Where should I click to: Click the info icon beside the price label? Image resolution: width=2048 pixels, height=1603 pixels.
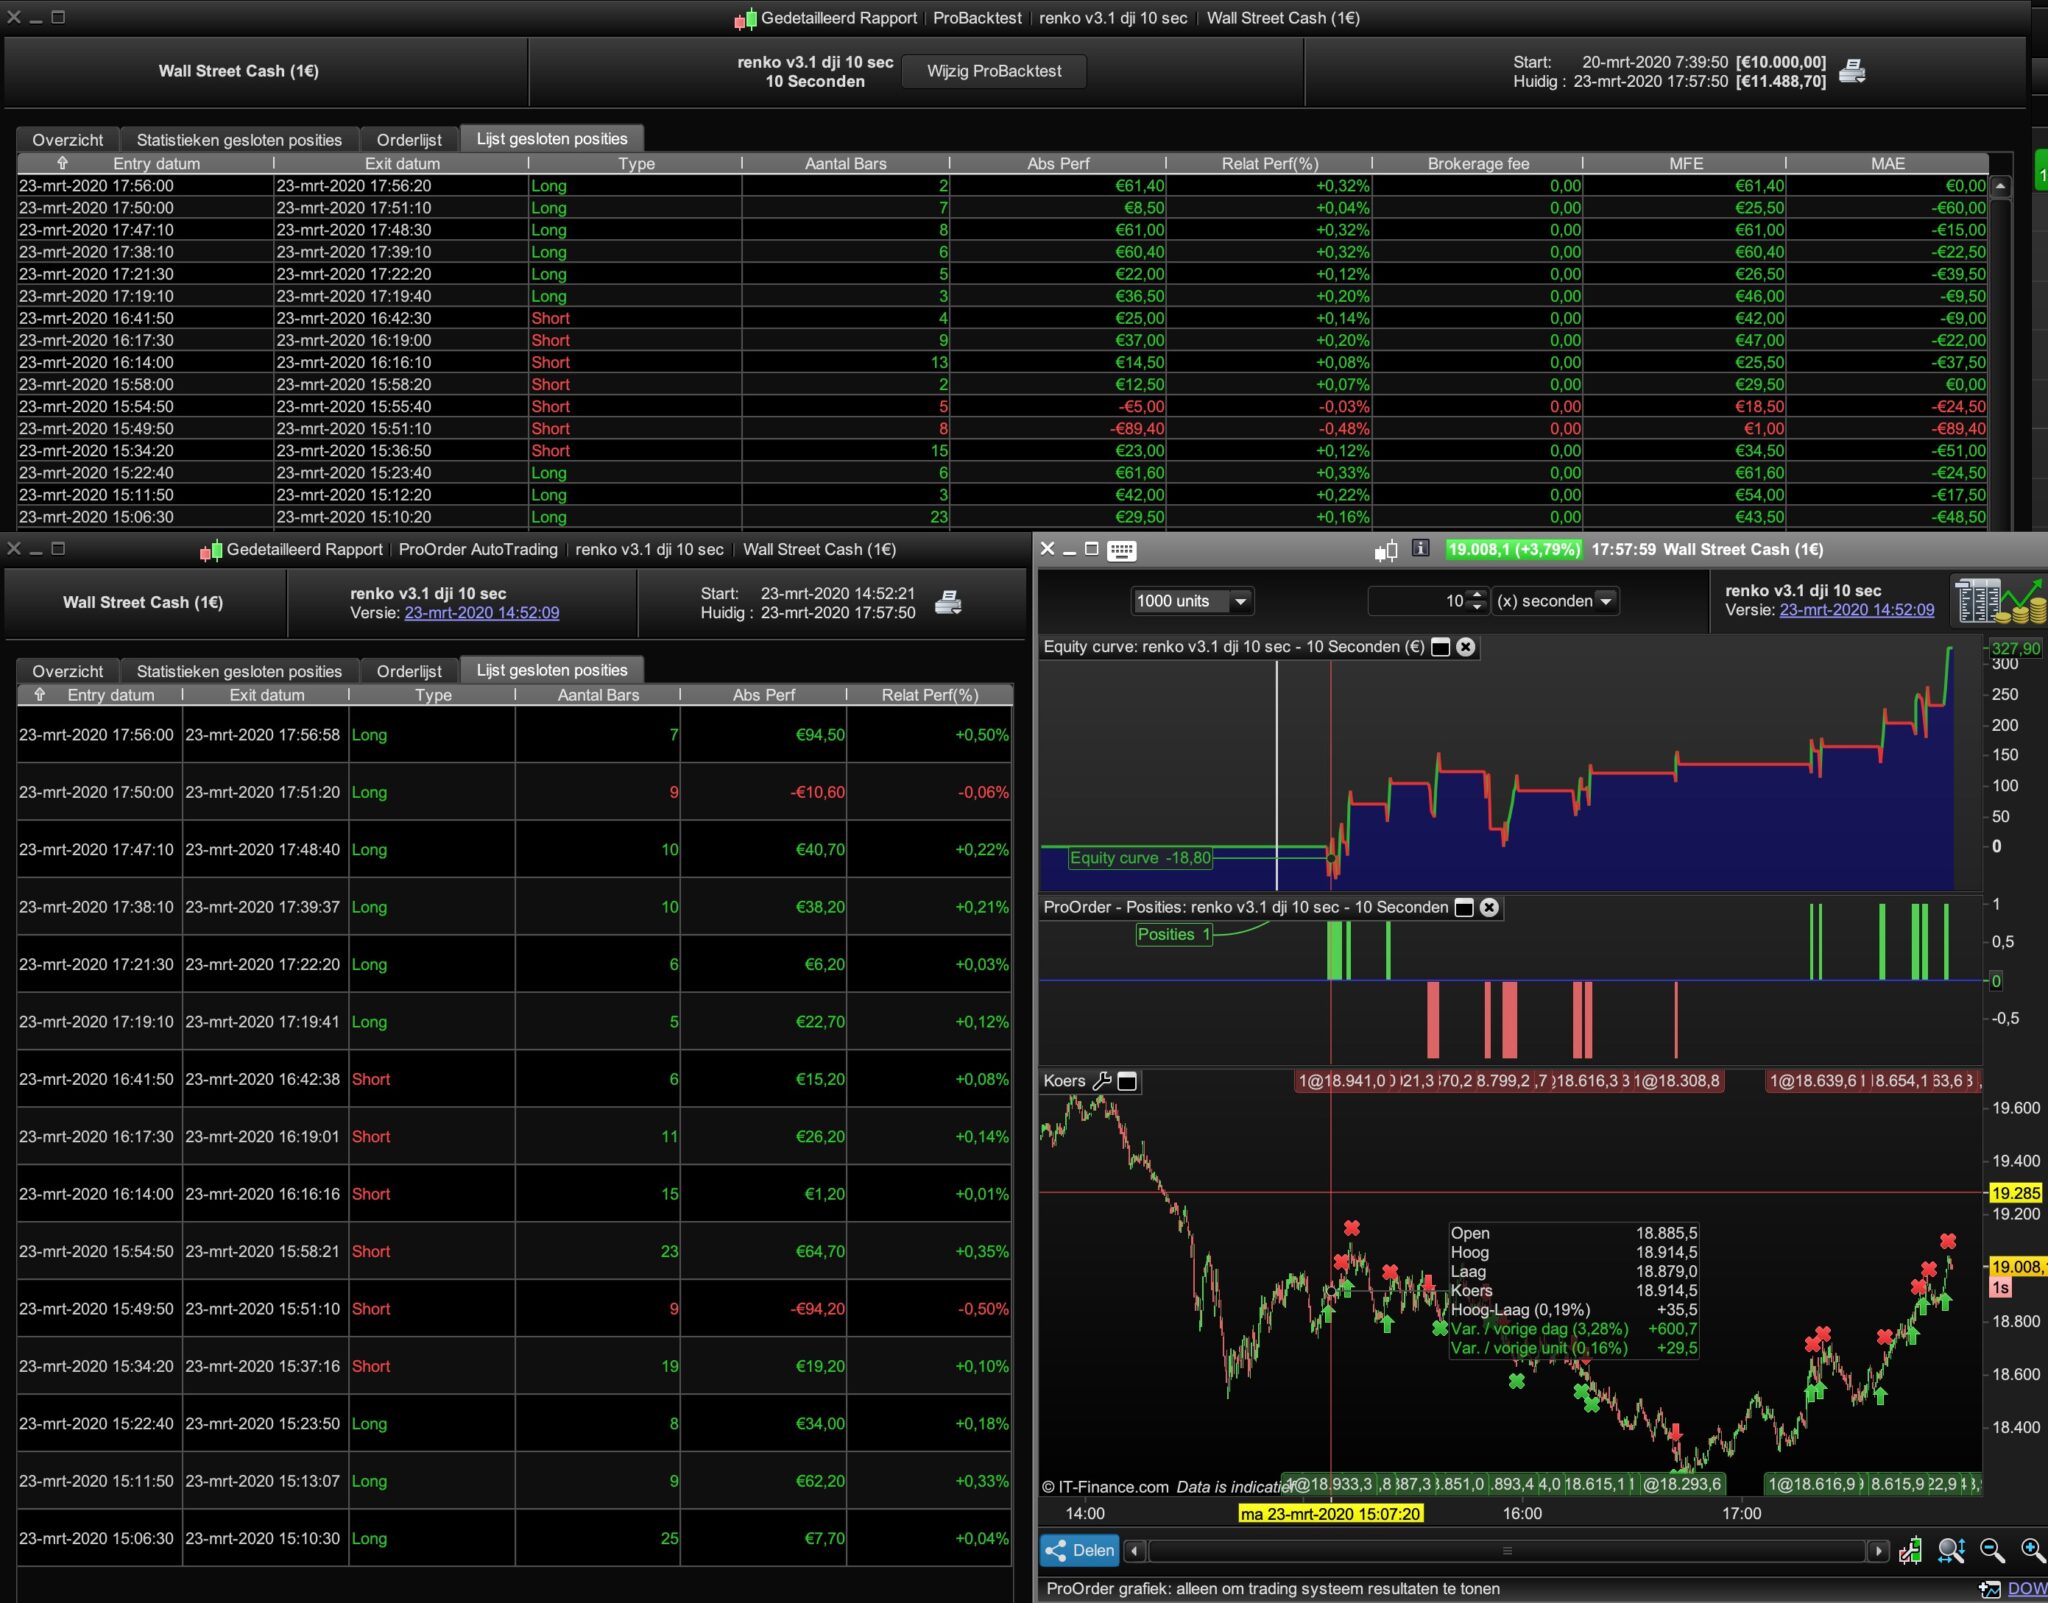pyautogui.click(x=1420, y=549)
